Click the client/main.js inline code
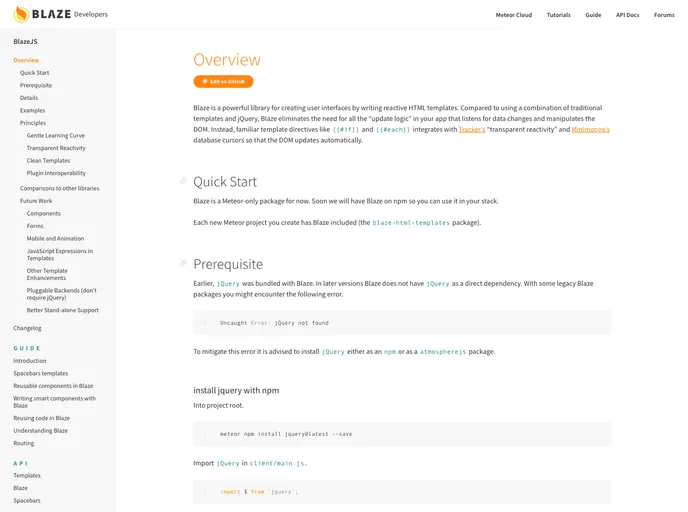 point(277,463)
